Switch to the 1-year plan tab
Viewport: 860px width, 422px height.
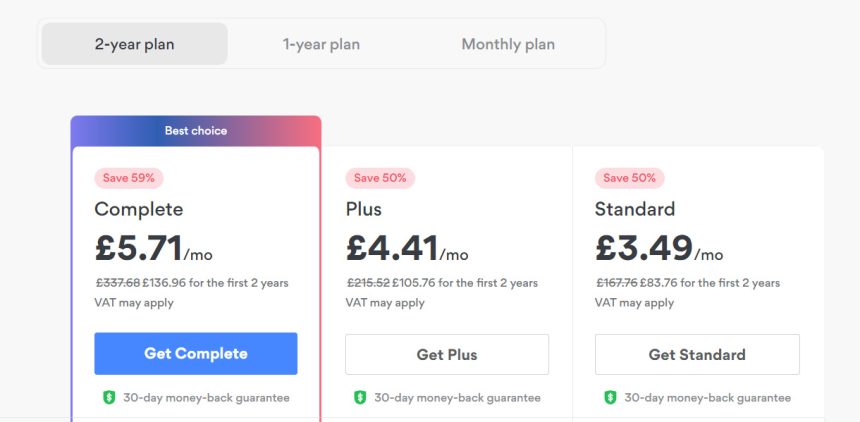pyautogui.click(x=321, y=44)
